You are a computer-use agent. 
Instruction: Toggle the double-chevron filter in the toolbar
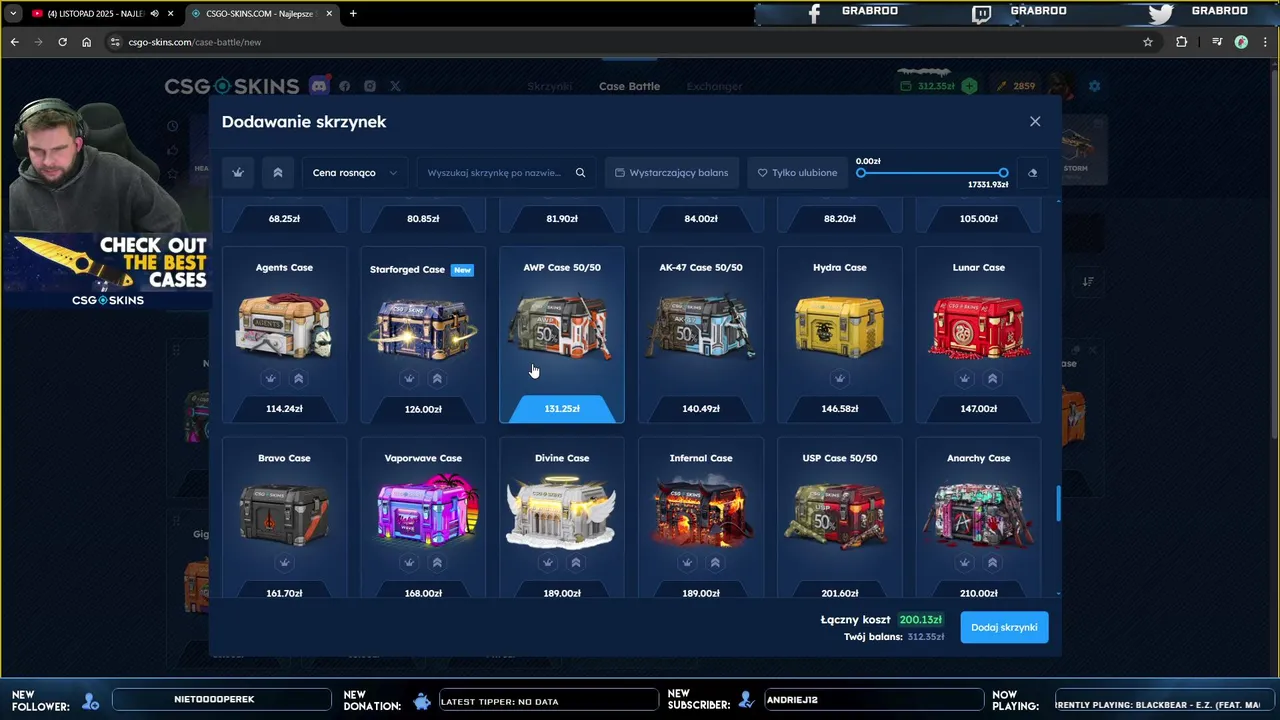[278, 173]
